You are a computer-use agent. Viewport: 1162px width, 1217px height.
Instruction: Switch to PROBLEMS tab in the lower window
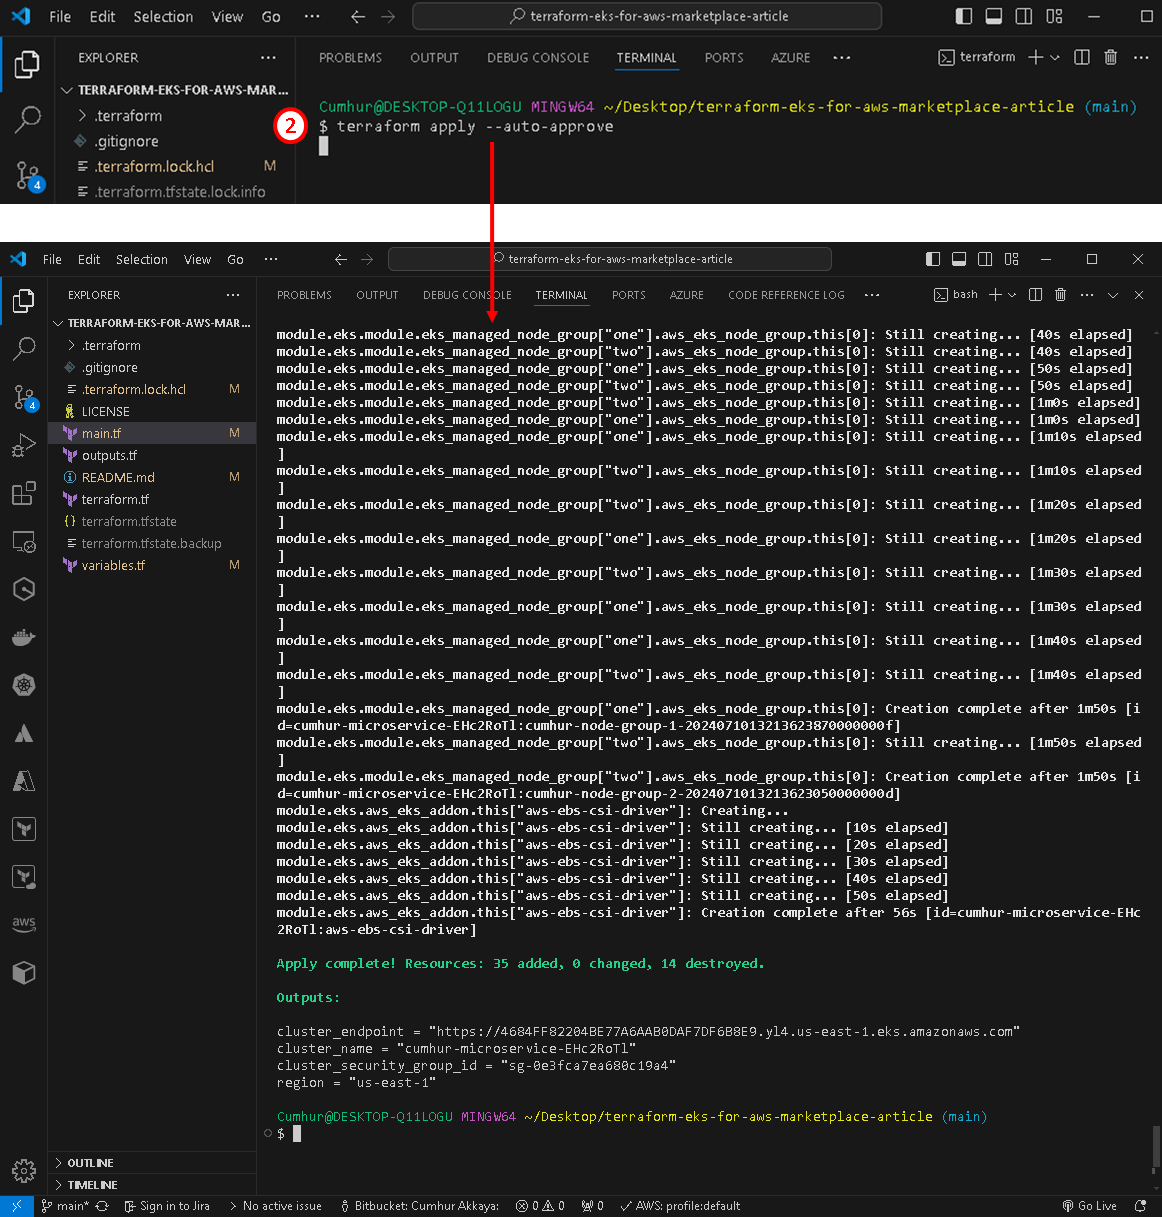(304, 295)
